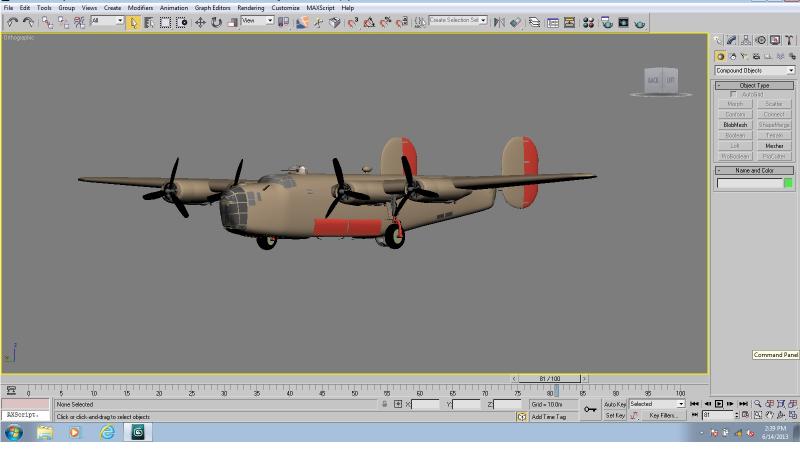Toggle Auto Key animation mode
Image resolution: width=800 pixels, height=450 pixels.
point(615,404)
